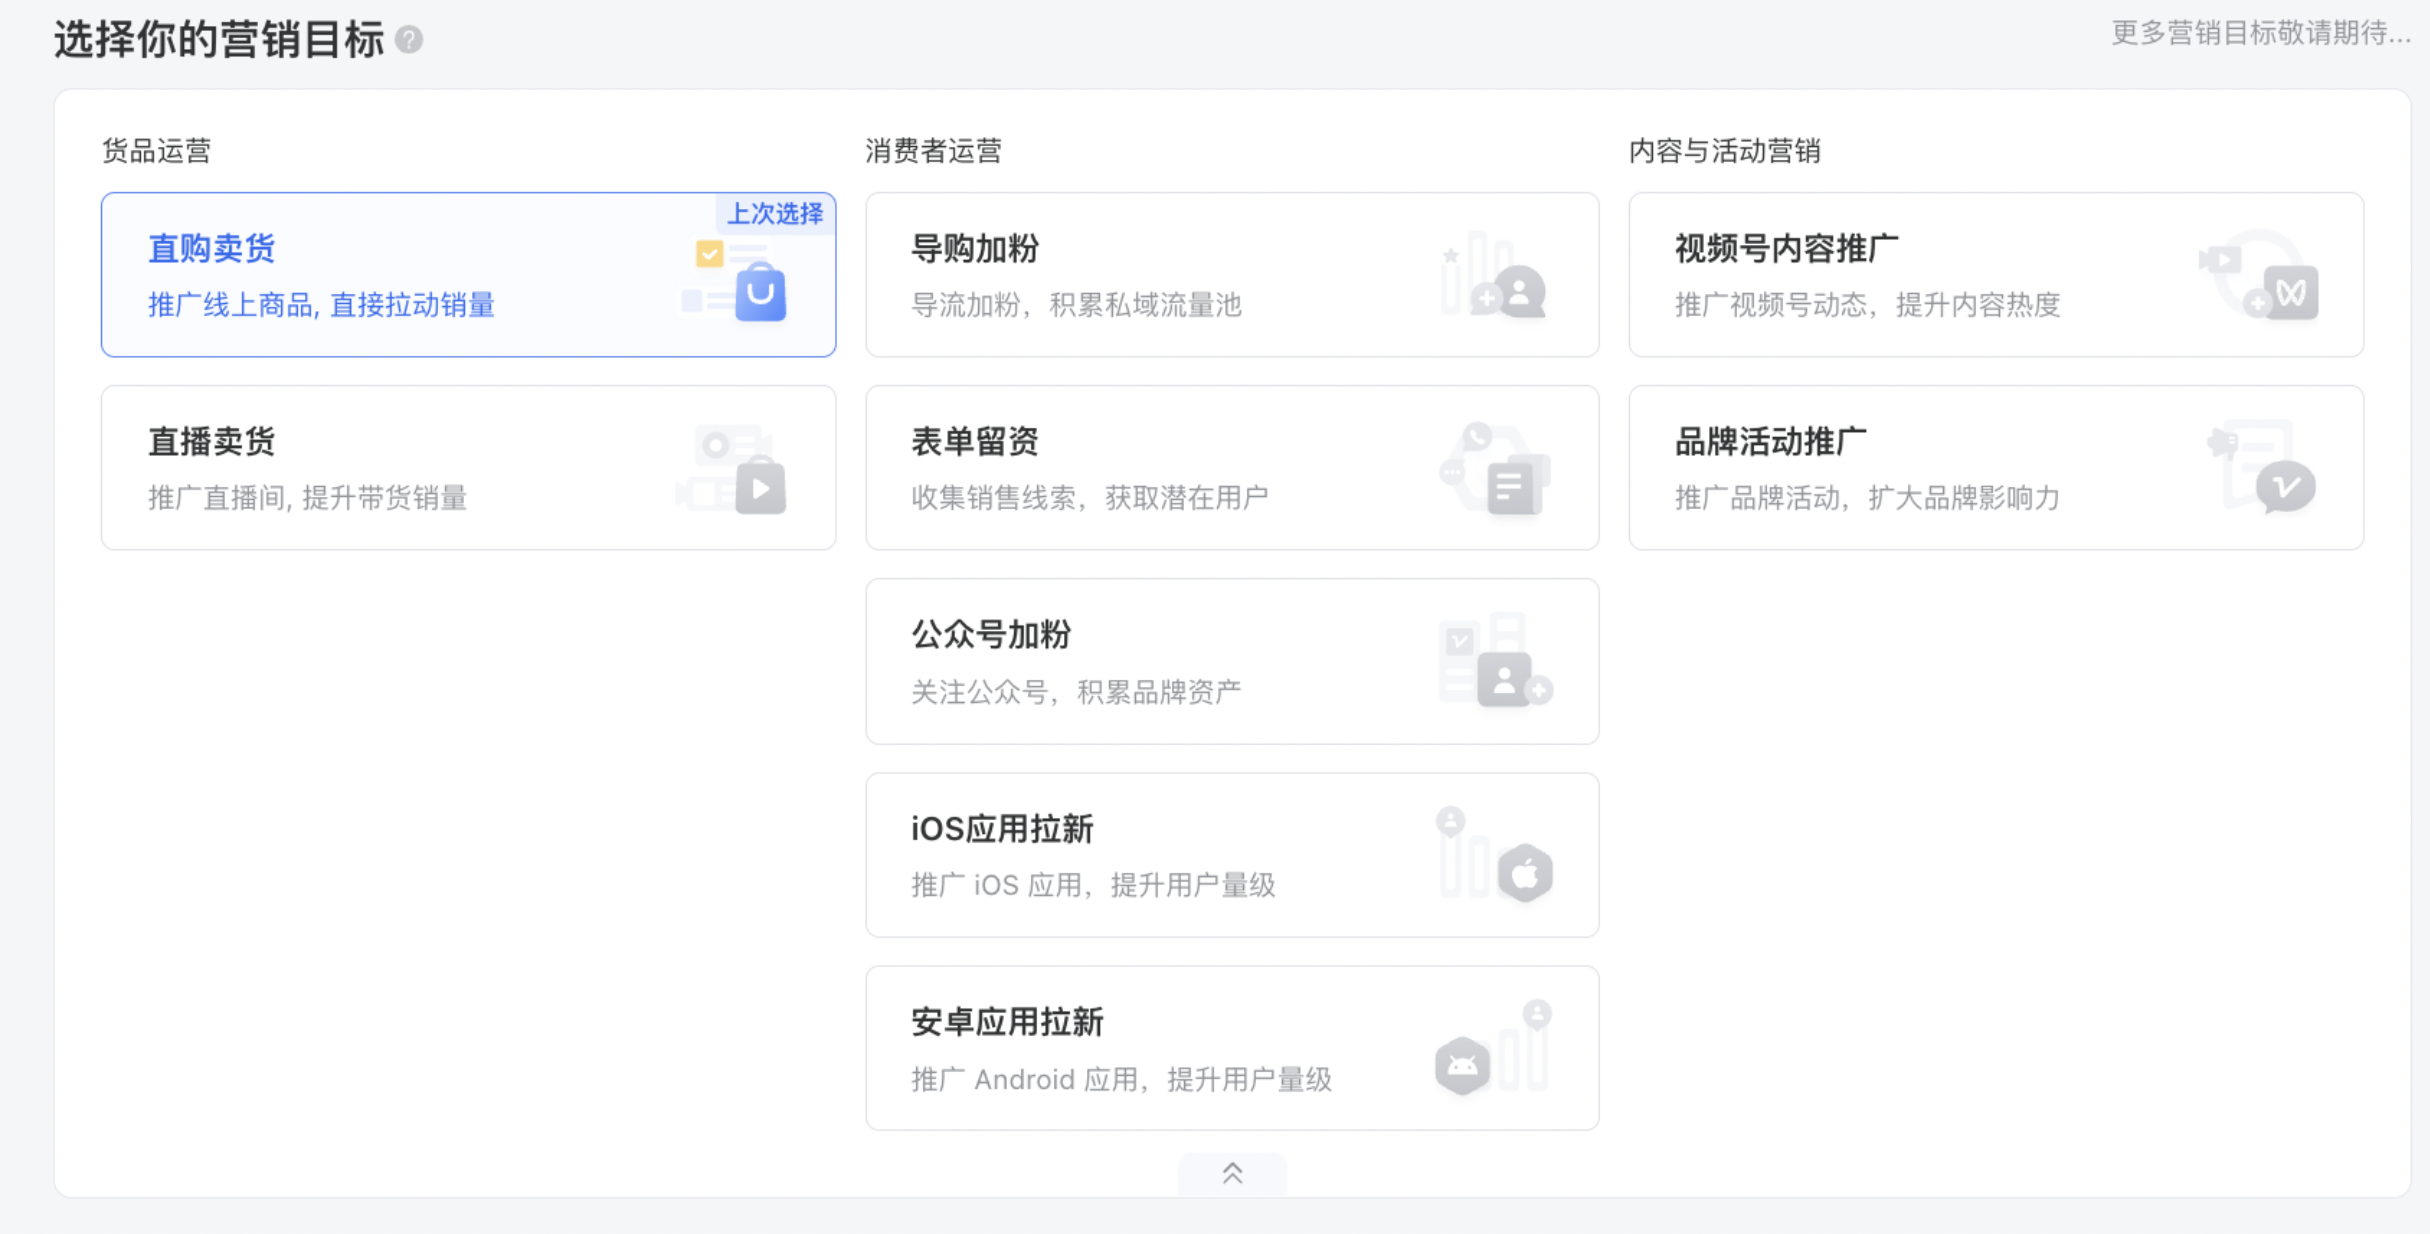Click the play video icon in 直播卖货

760,487
